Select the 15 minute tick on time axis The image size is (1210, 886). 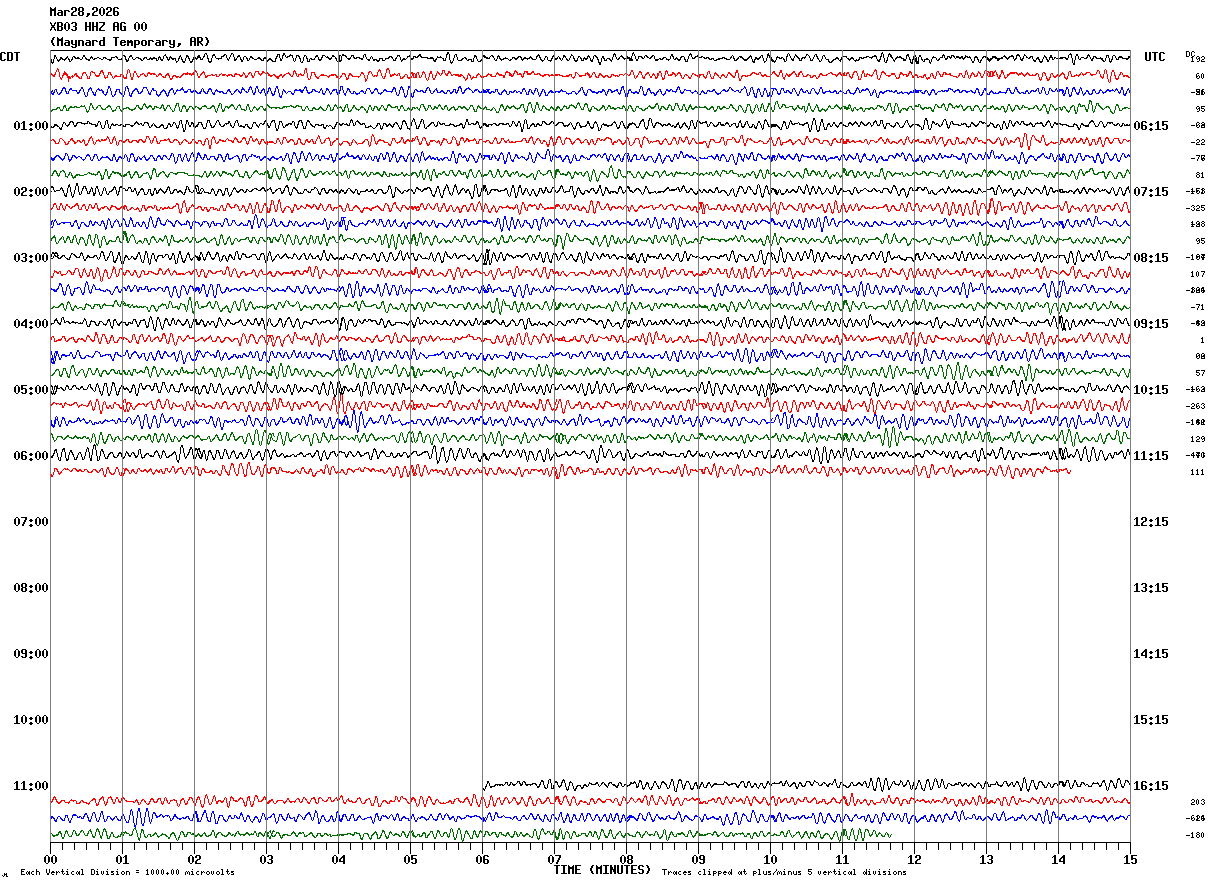coord(1130,859)
